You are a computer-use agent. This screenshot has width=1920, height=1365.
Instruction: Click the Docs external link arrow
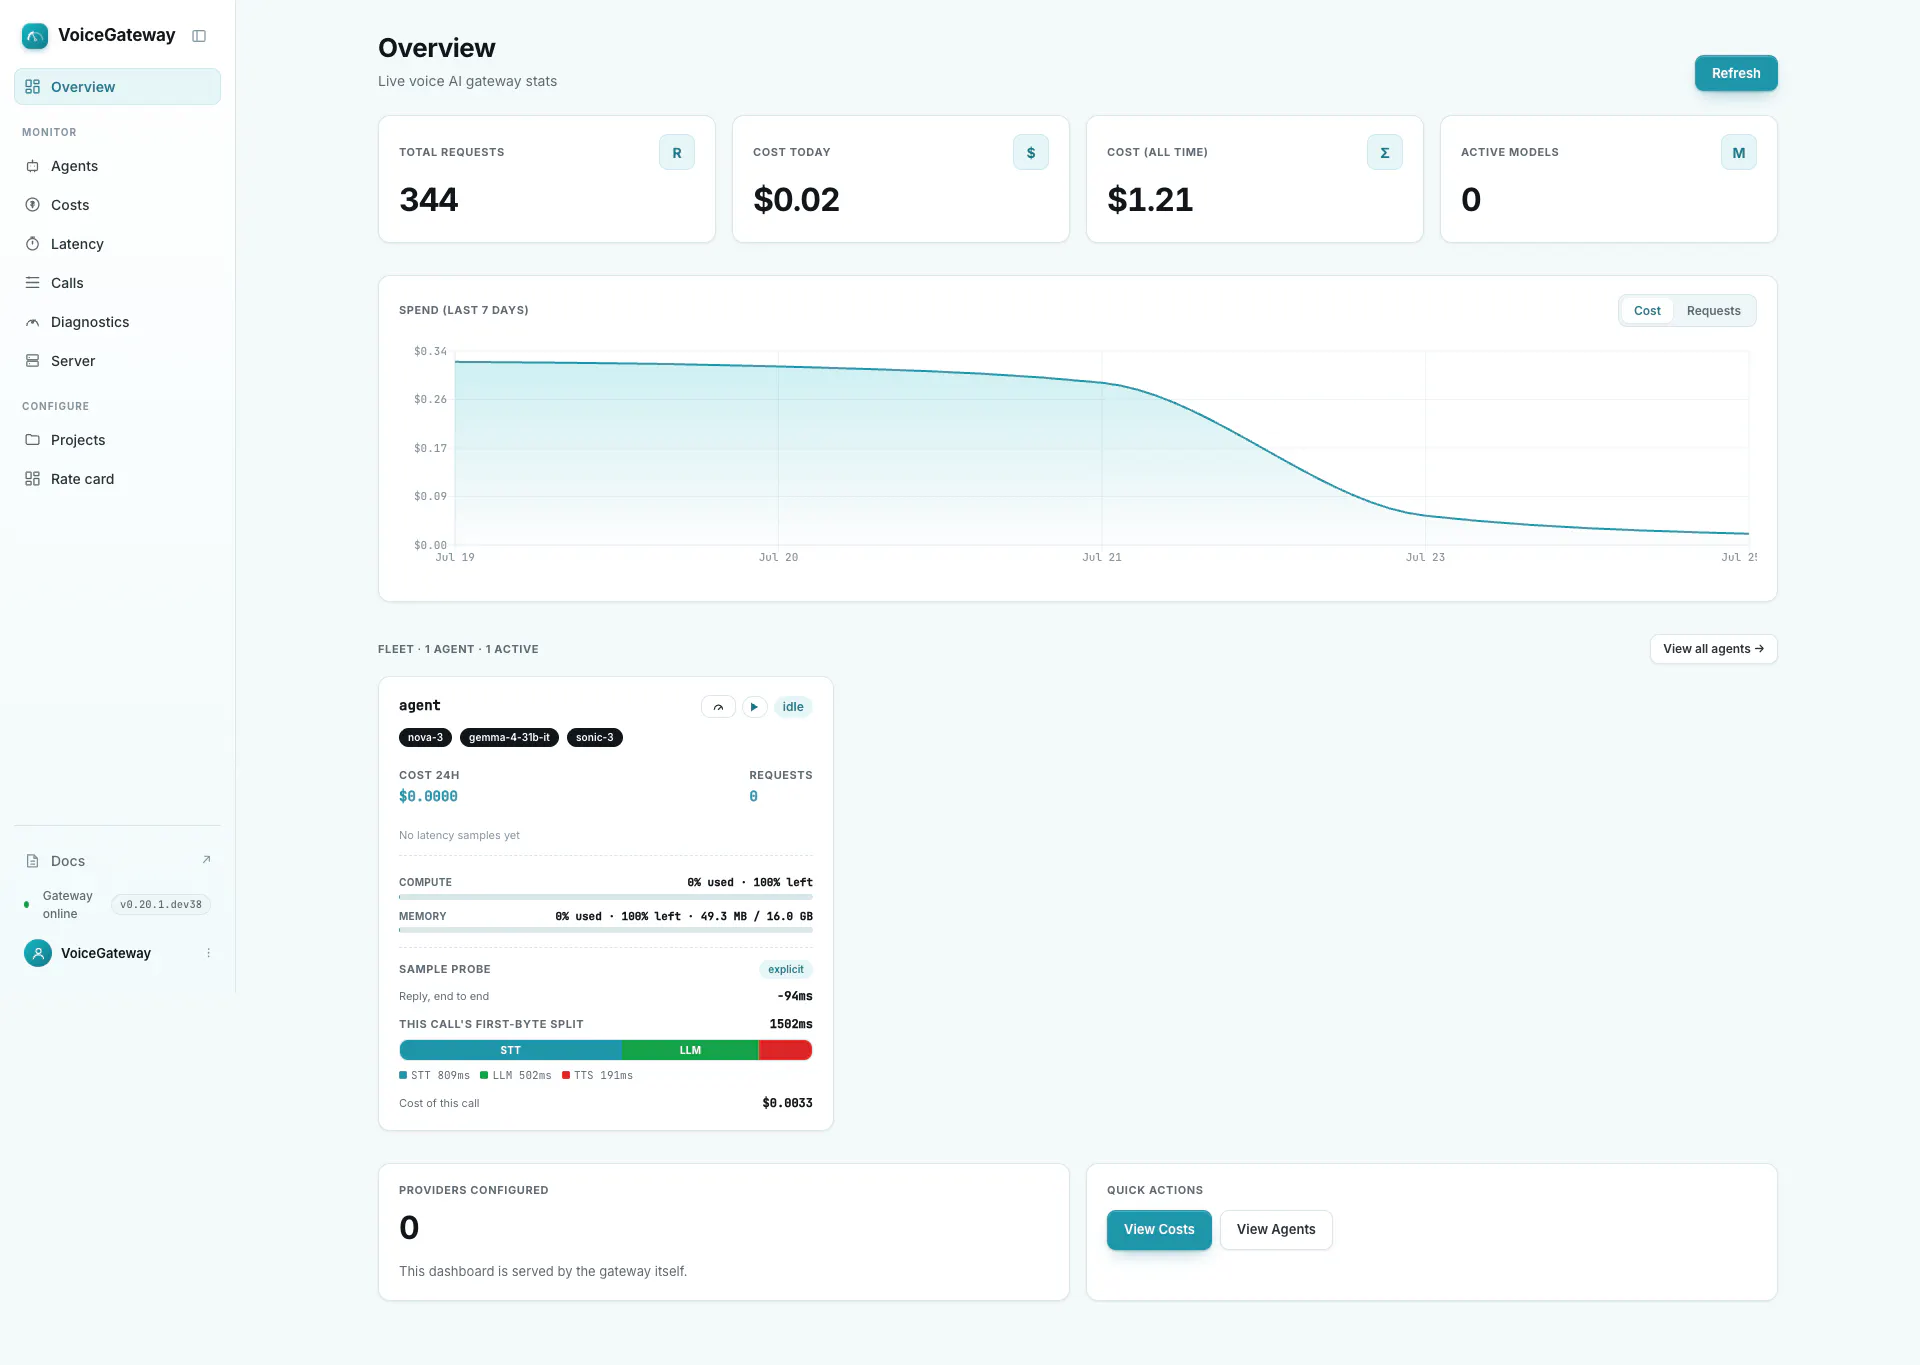click(207, 860)
